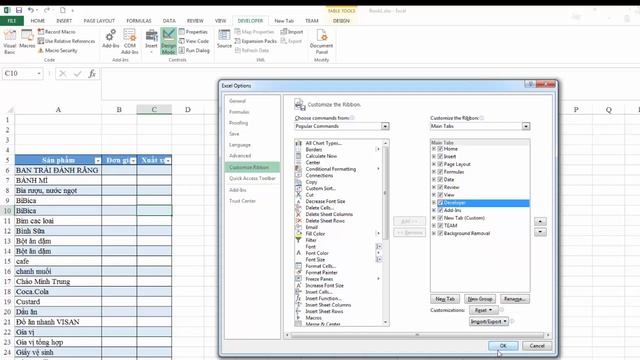Viewport: 640px width, 360px height.
Task: Toggle Developer tab checkbox
Action: (440, 203)
